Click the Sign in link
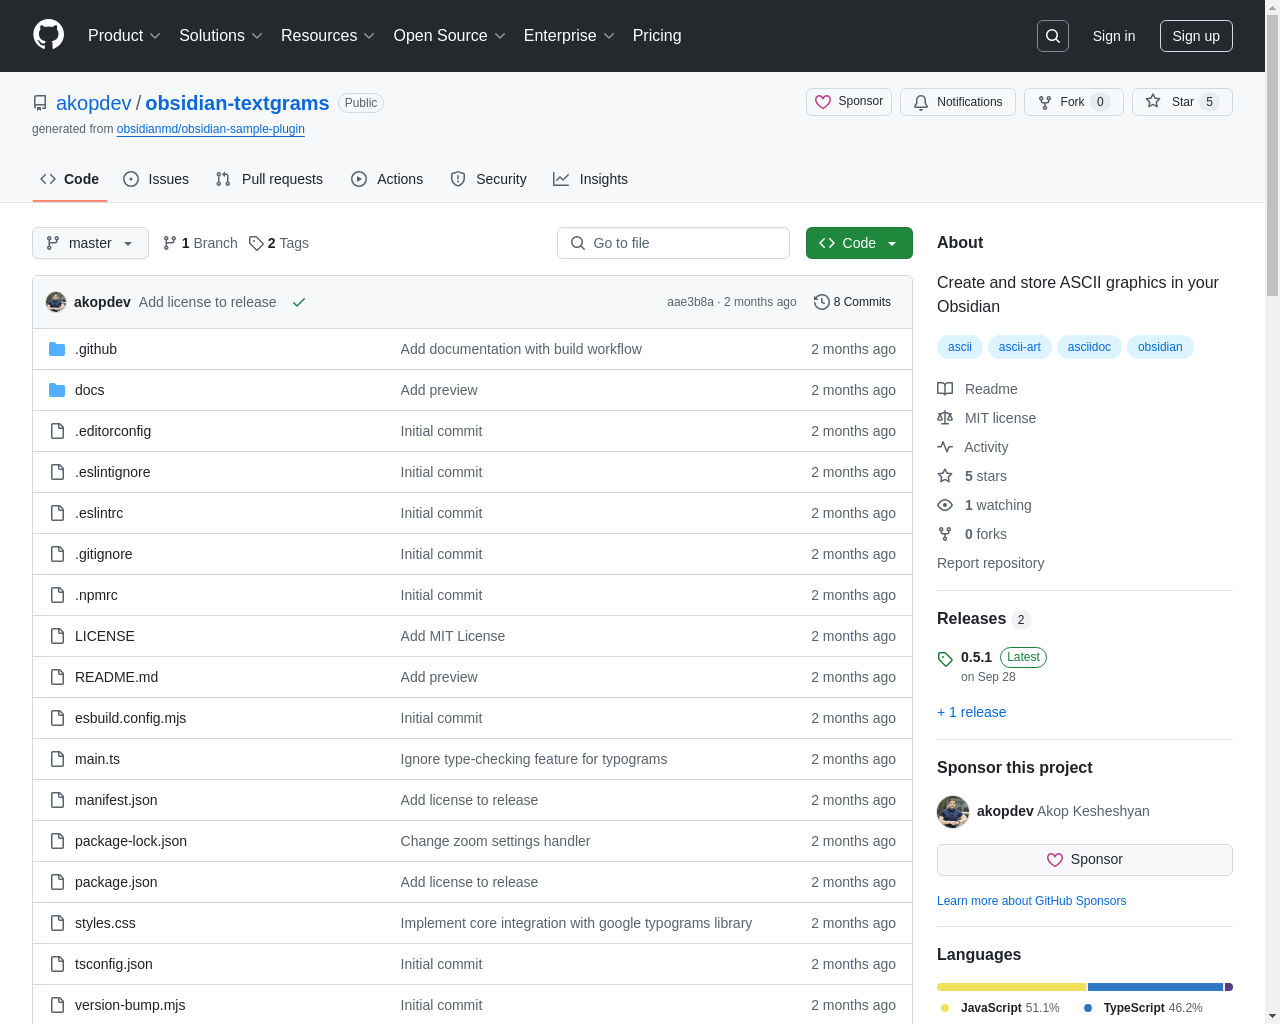The width and height of the screenshot is (1280, 1024). pos(1114,36)
